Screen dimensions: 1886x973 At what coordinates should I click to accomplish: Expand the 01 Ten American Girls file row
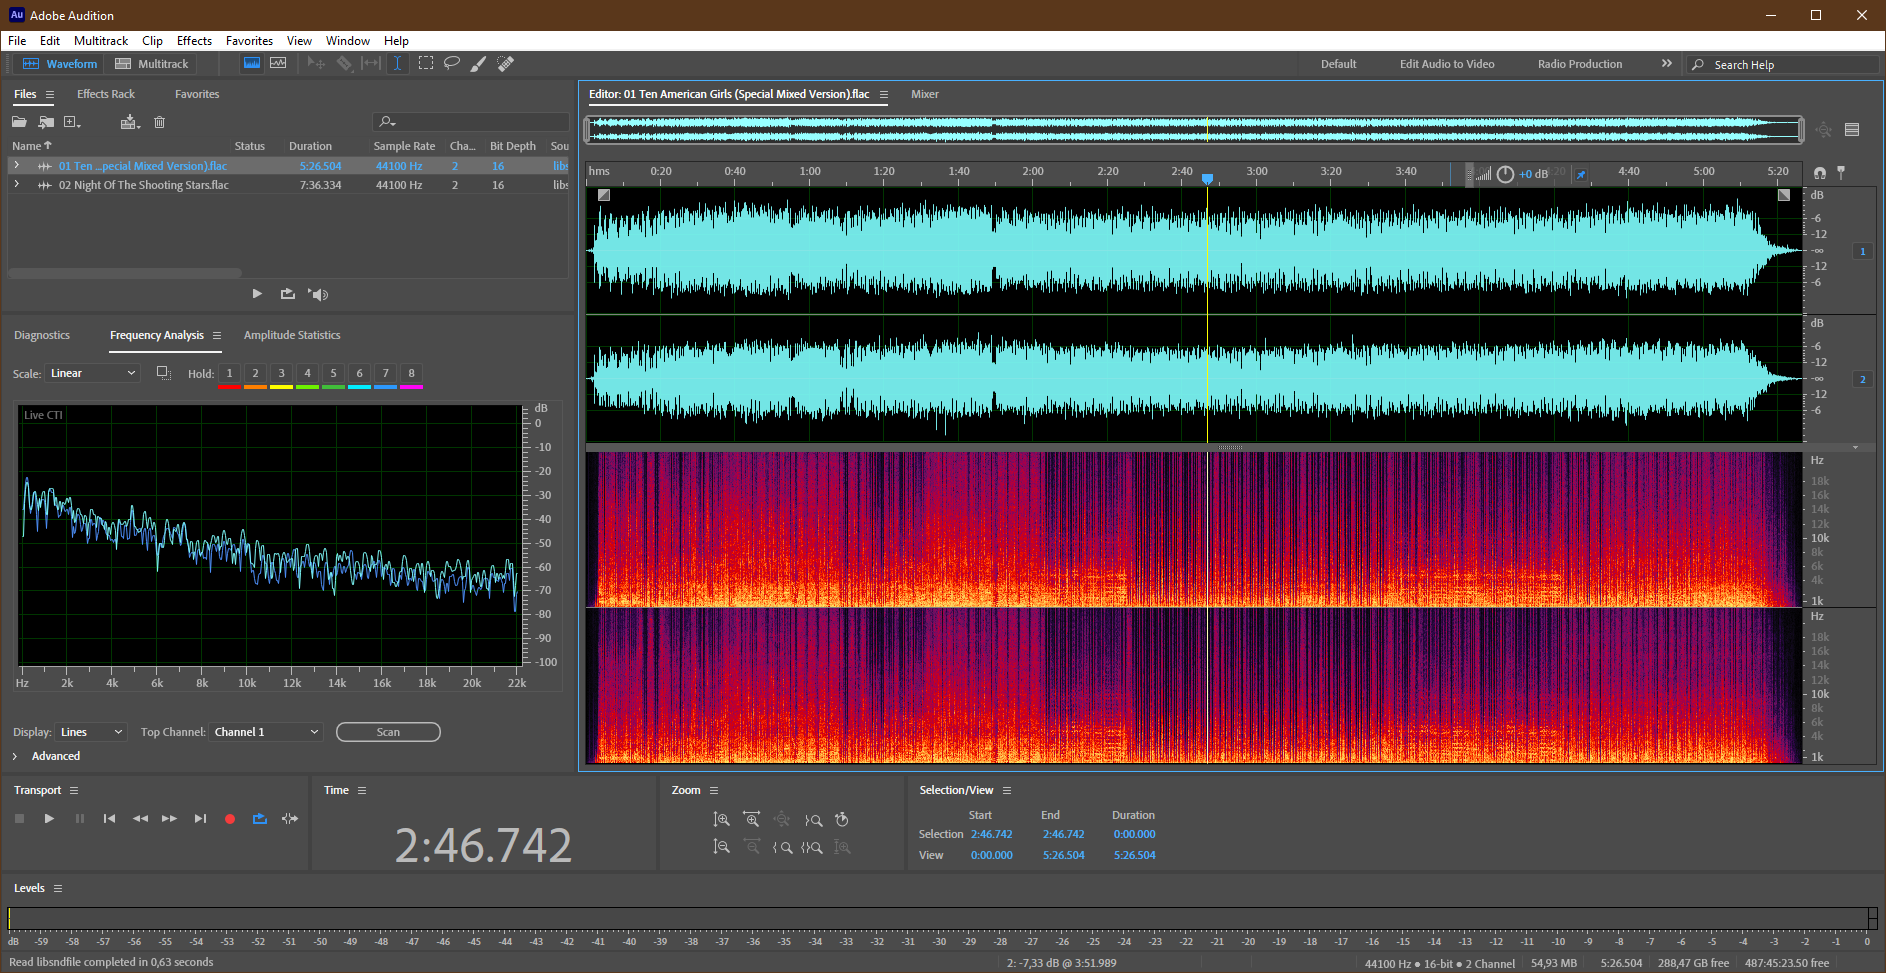click(16, 165)
